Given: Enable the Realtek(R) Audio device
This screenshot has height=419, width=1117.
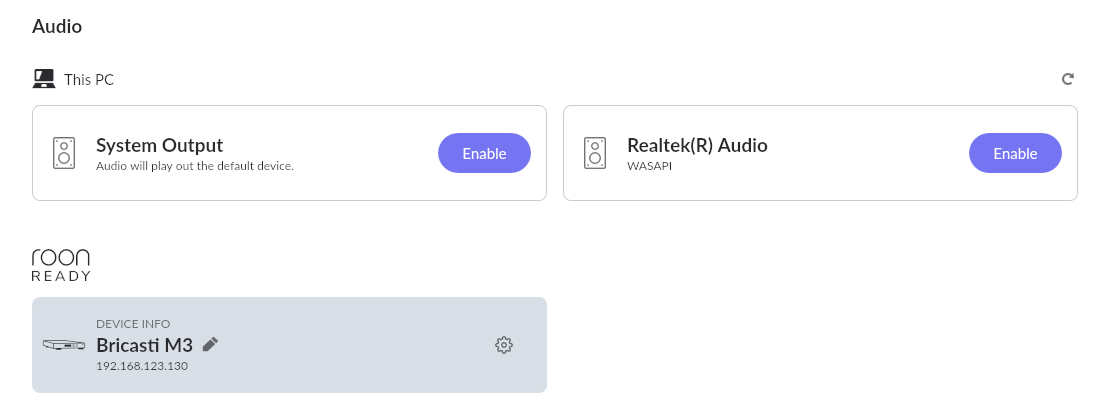Looking at the screenshot, I should (x=1015, y=153).
